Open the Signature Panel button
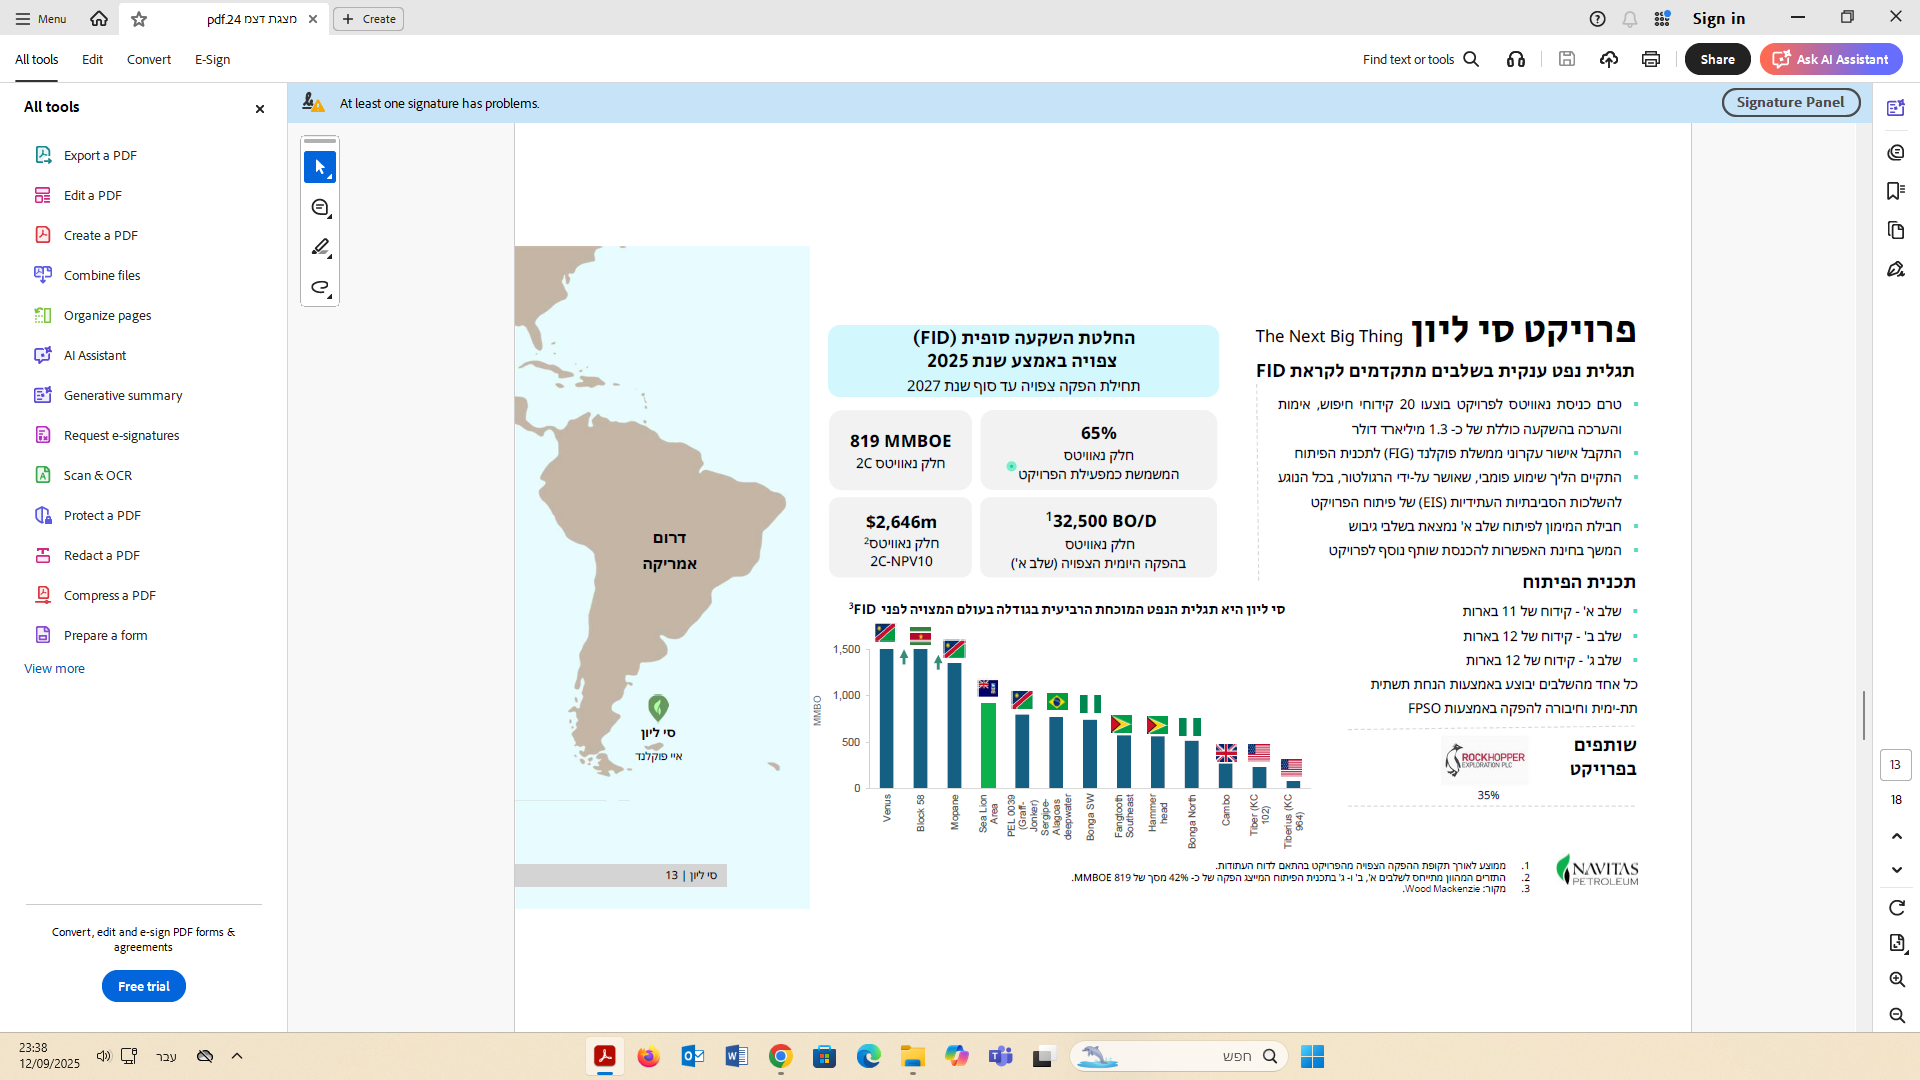This screenshot has height=1080, width=1920. click(1790, 102)
